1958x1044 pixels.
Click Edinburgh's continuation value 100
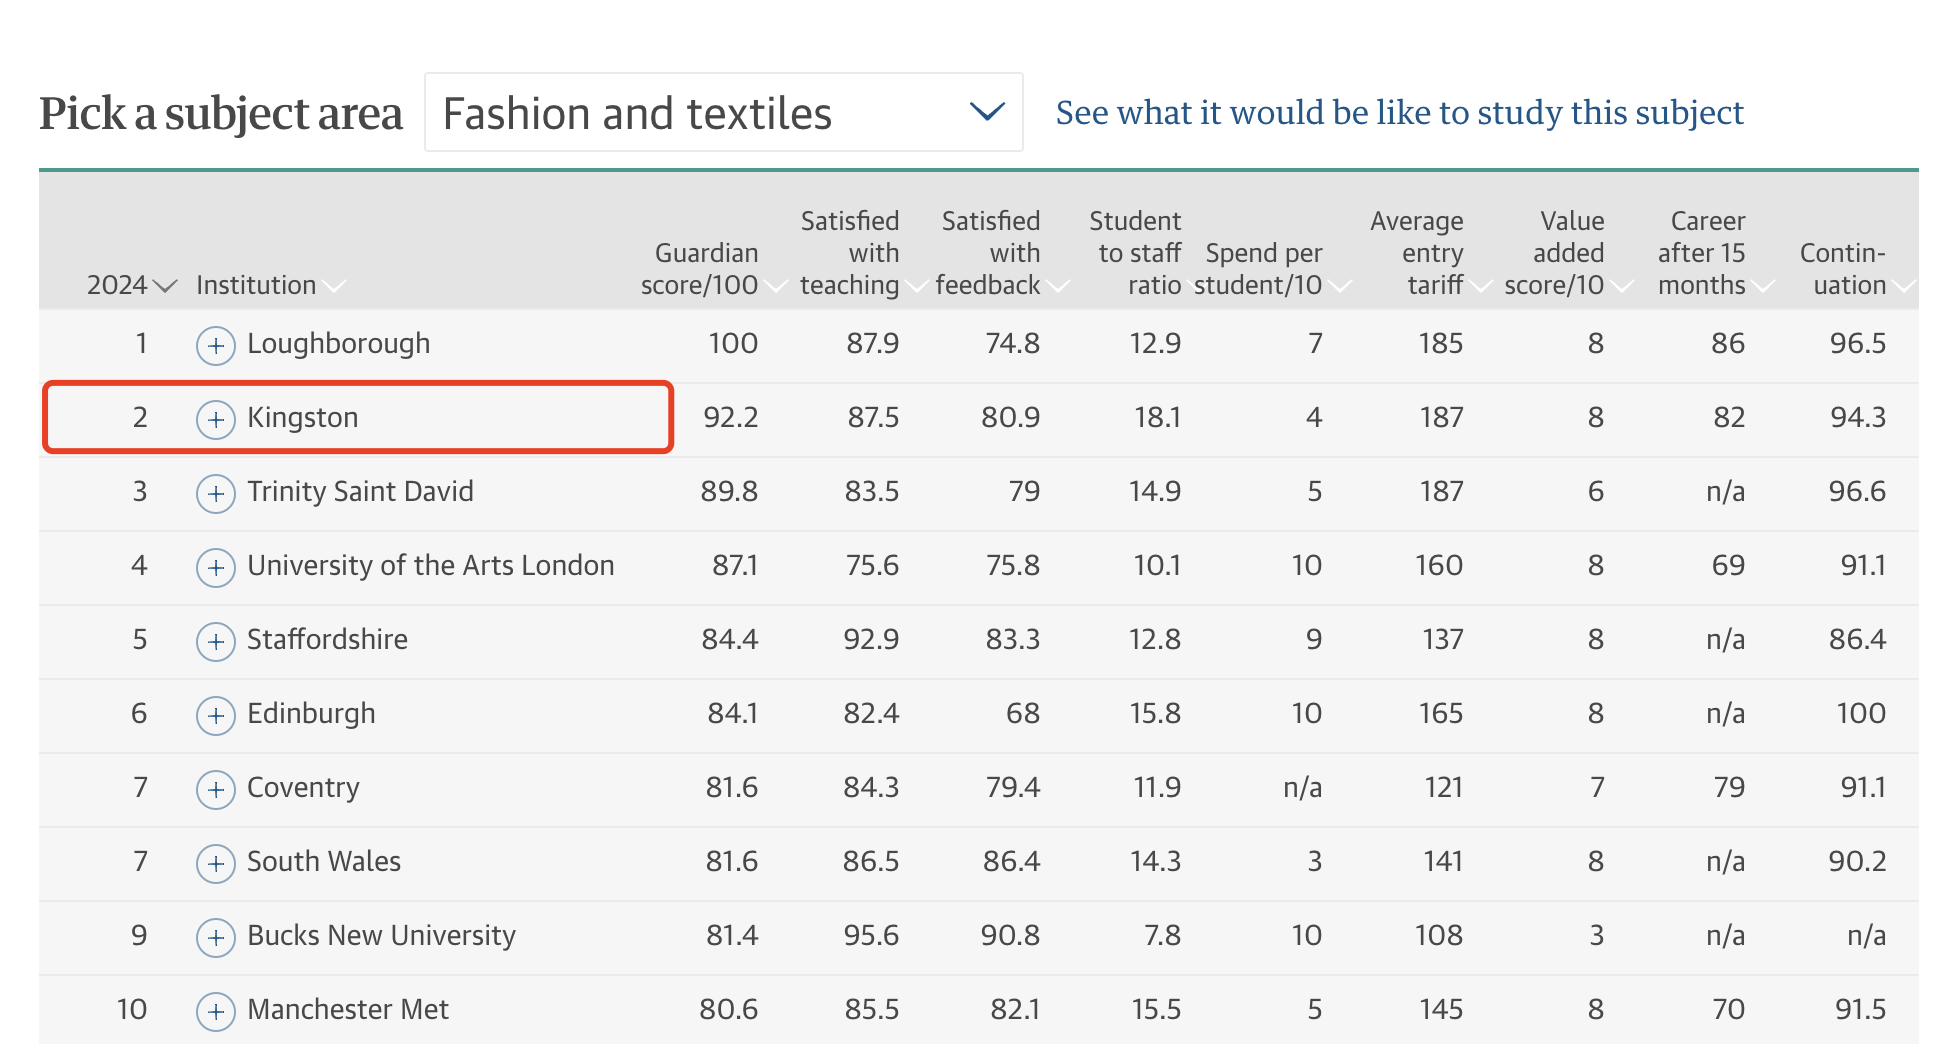click(1861, 714)
